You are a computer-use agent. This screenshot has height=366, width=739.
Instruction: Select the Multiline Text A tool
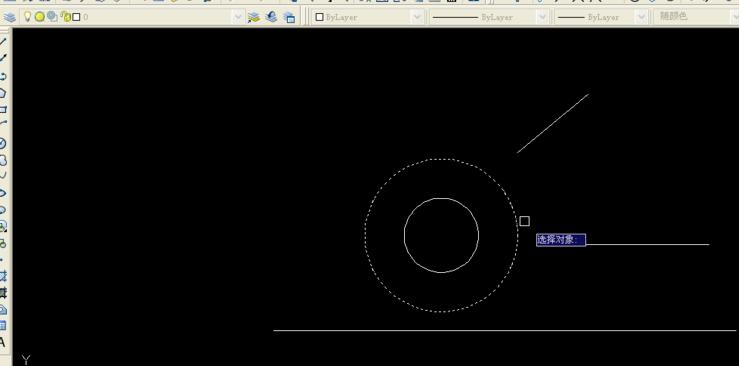coord(2,342)
